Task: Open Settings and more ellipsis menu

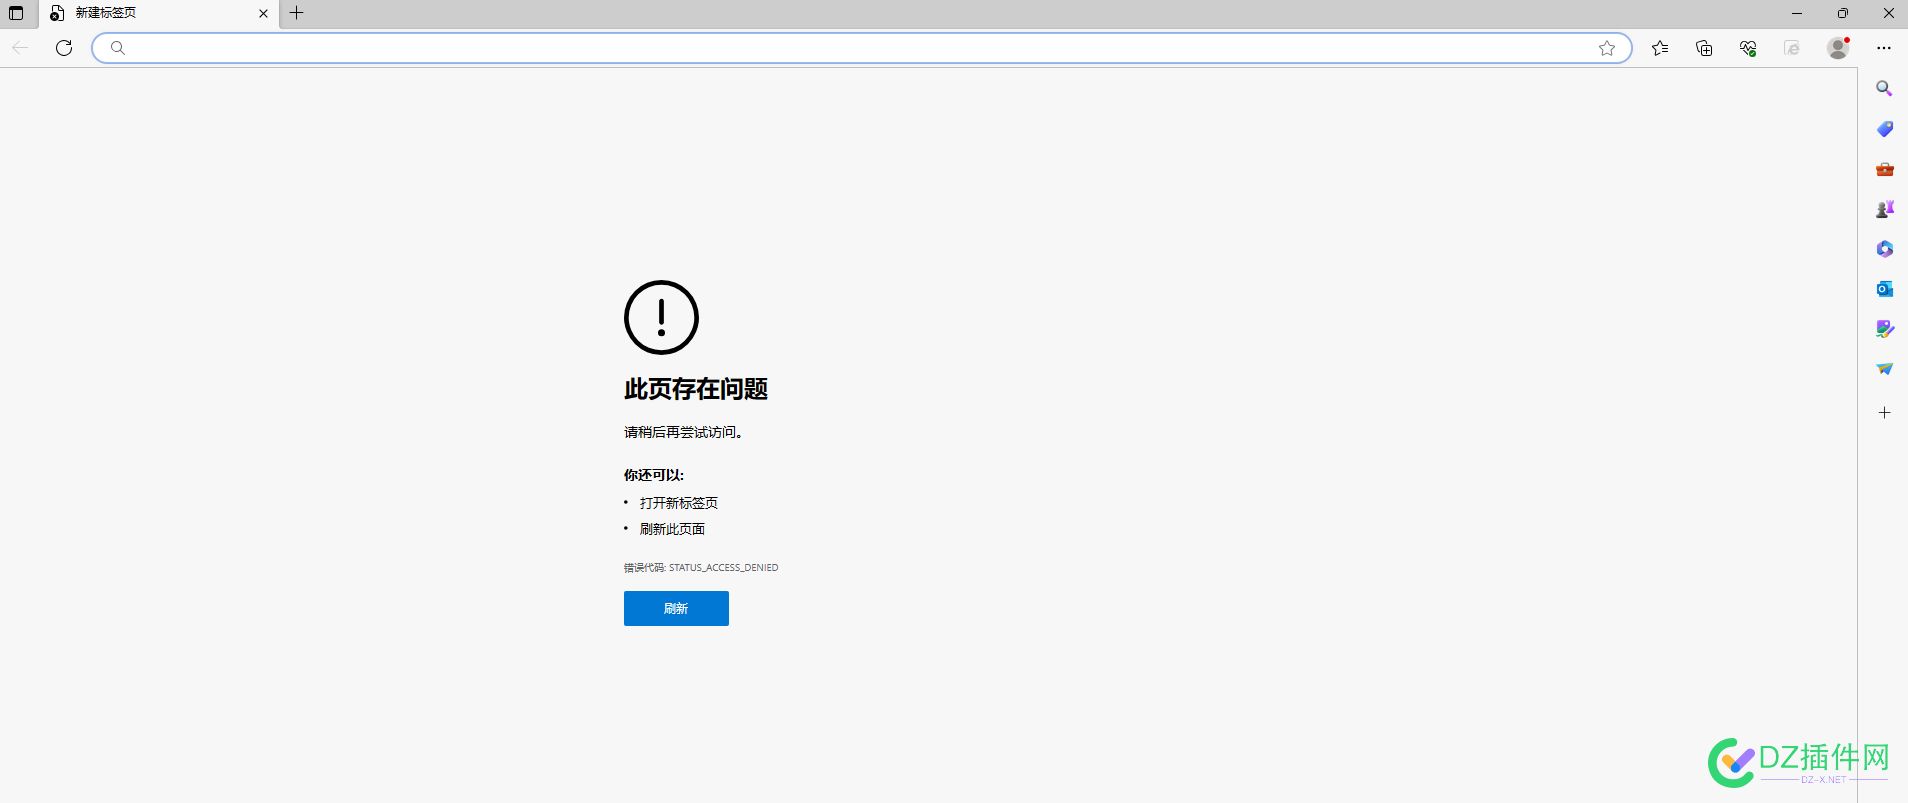Action: click(1884, 48)
